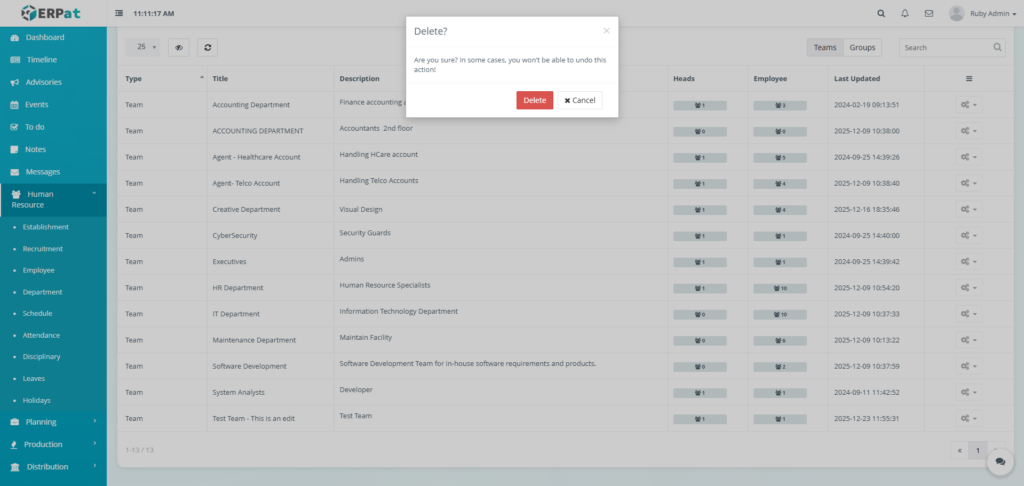The width and height of the screenshot is (1024, 486).
Task: Close the Delete dialog with X
Action: pos(606,31)
